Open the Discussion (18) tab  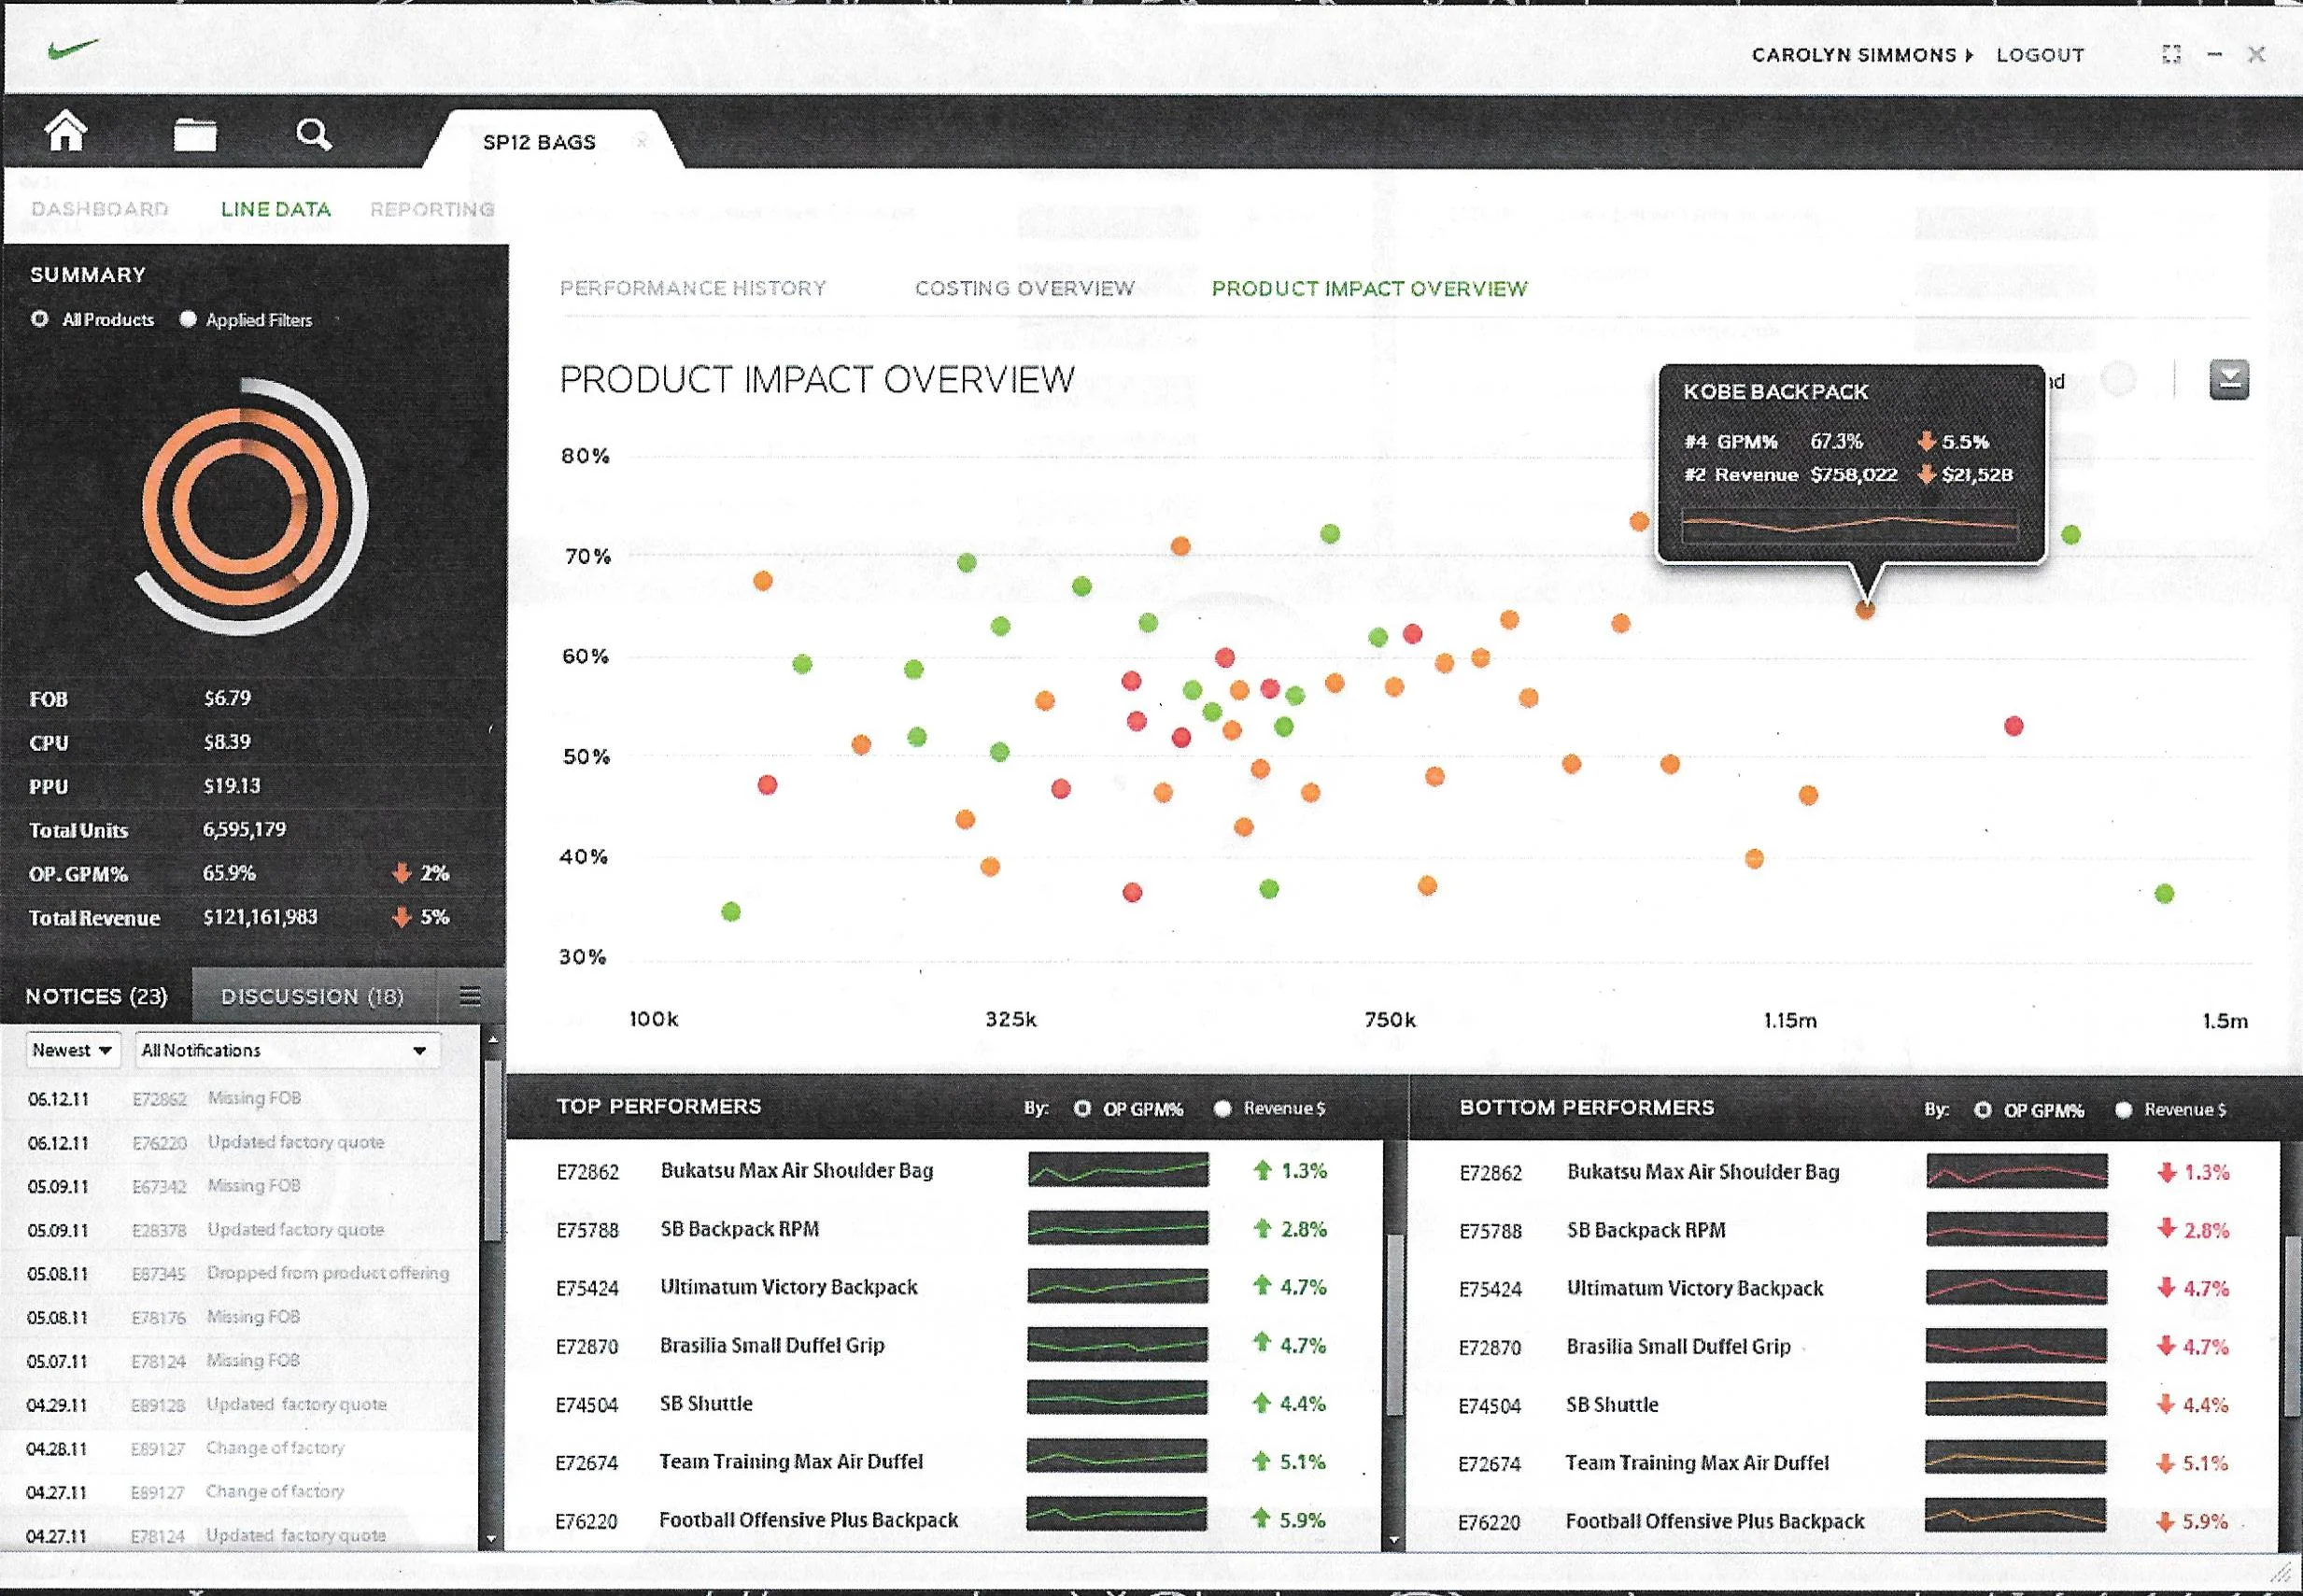(x=312, y=996)
